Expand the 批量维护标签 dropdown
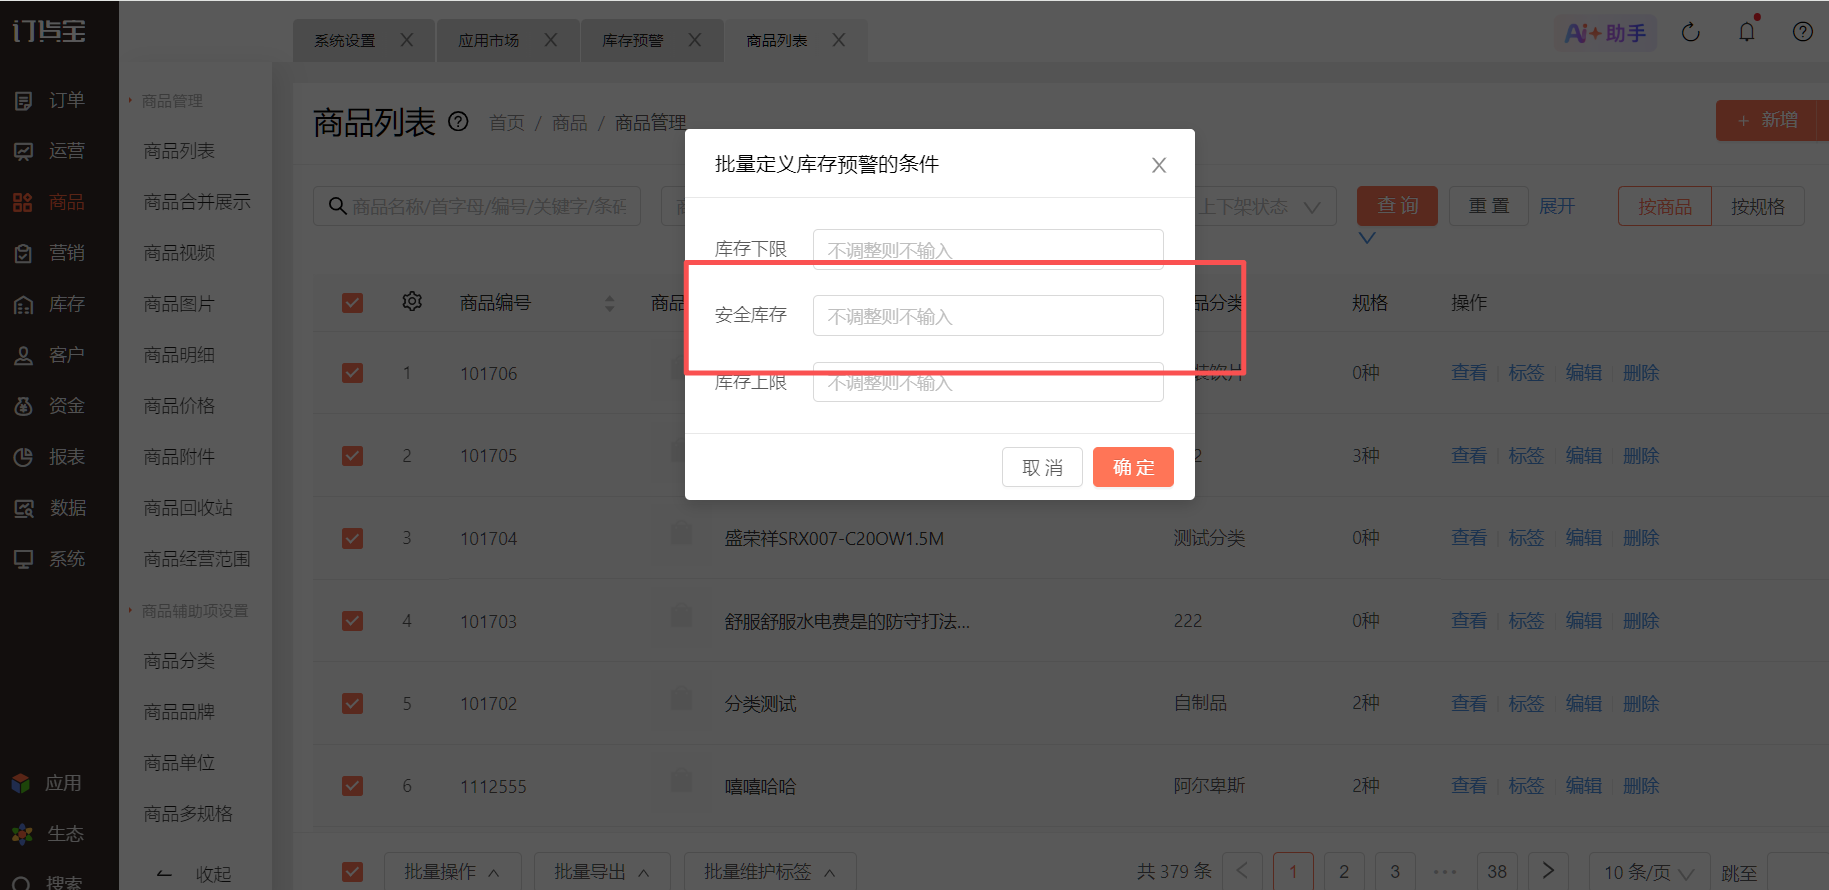Screen dimensions: 1829x890 point(770,872)
